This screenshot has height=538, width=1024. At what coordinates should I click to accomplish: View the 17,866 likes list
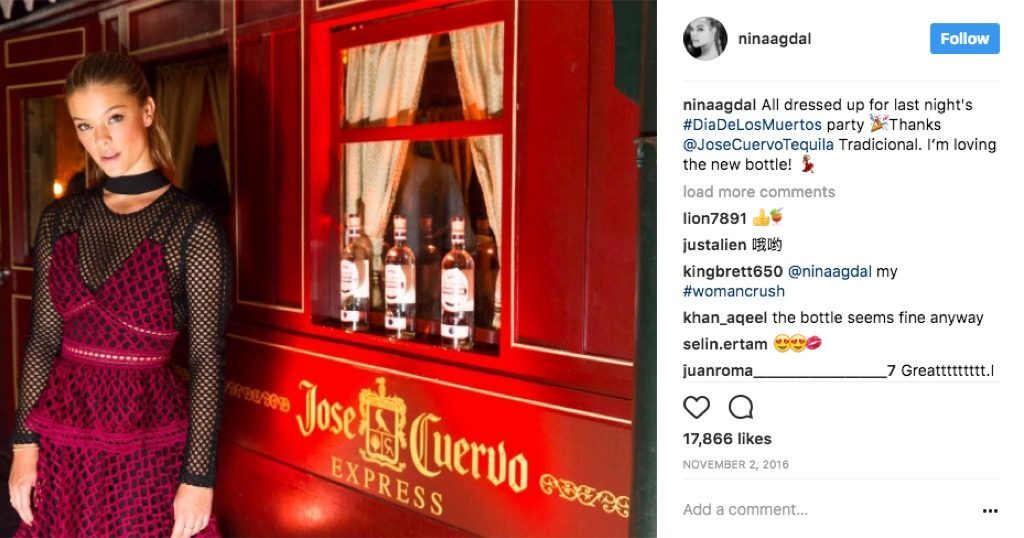[x=727, y=439]
